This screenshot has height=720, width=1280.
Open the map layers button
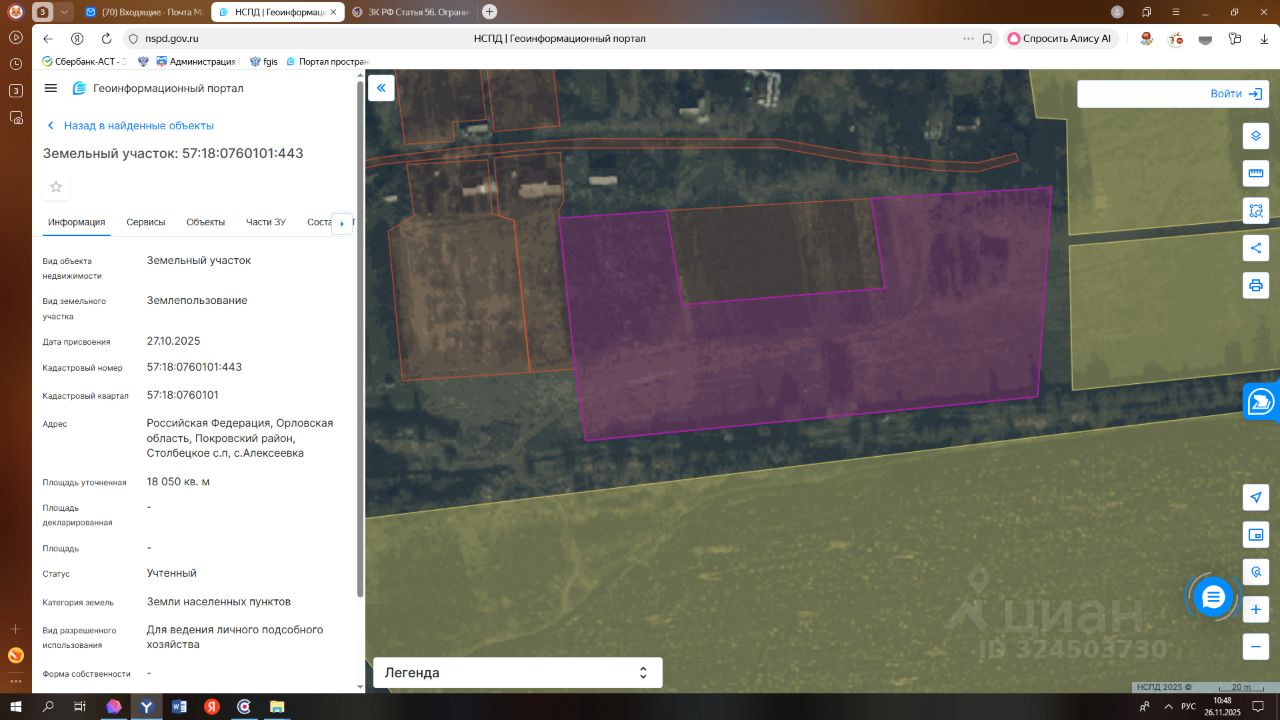tap(1256, 136)
